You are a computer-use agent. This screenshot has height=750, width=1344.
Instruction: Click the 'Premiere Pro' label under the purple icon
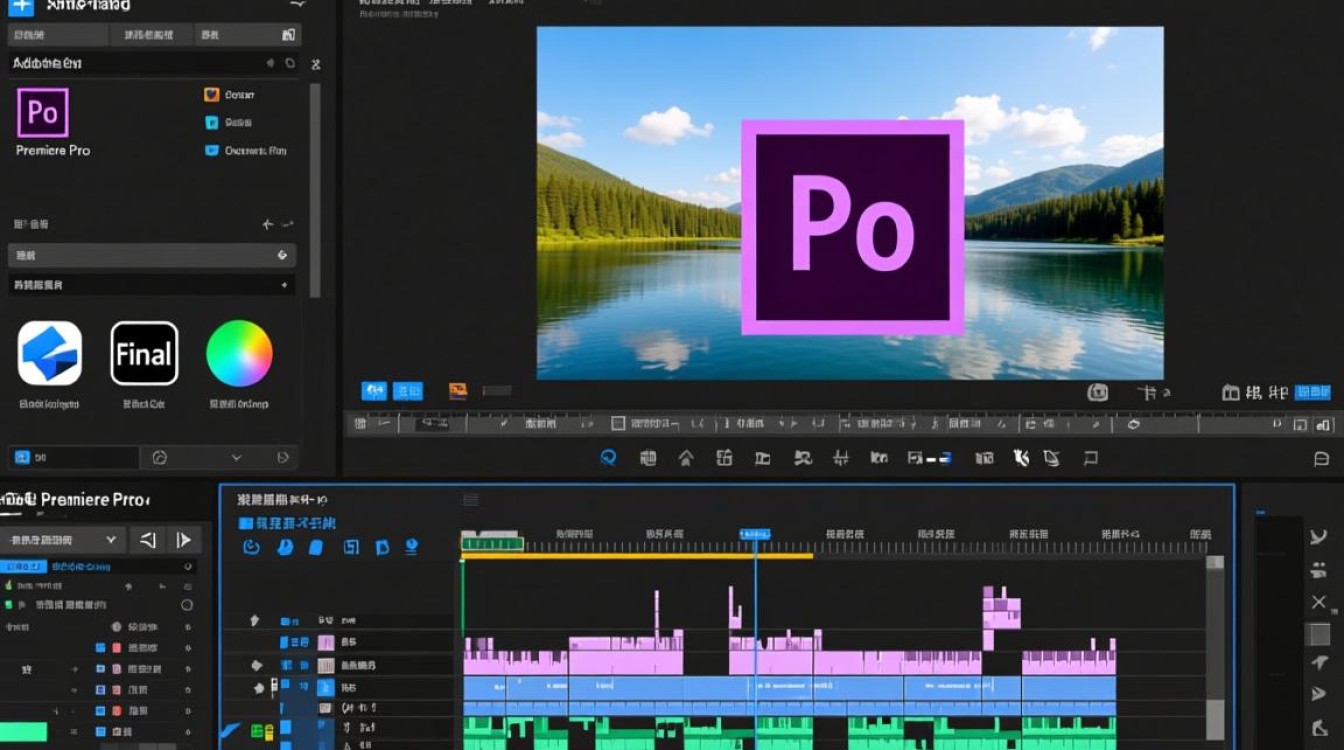53,150
